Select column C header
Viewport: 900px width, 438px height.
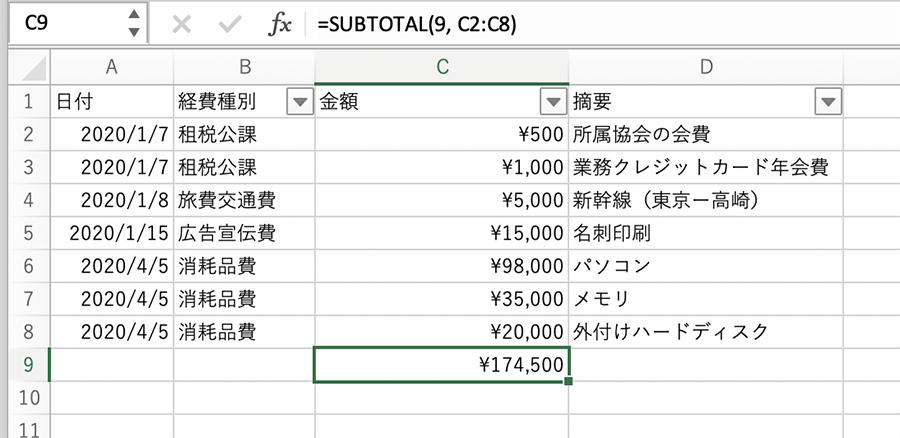[441, 68]
